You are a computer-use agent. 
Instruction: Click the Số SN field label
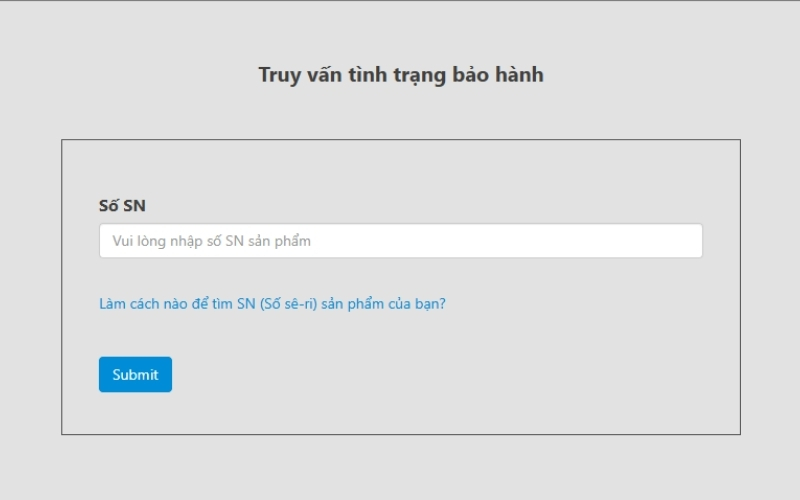click(122, 205)
